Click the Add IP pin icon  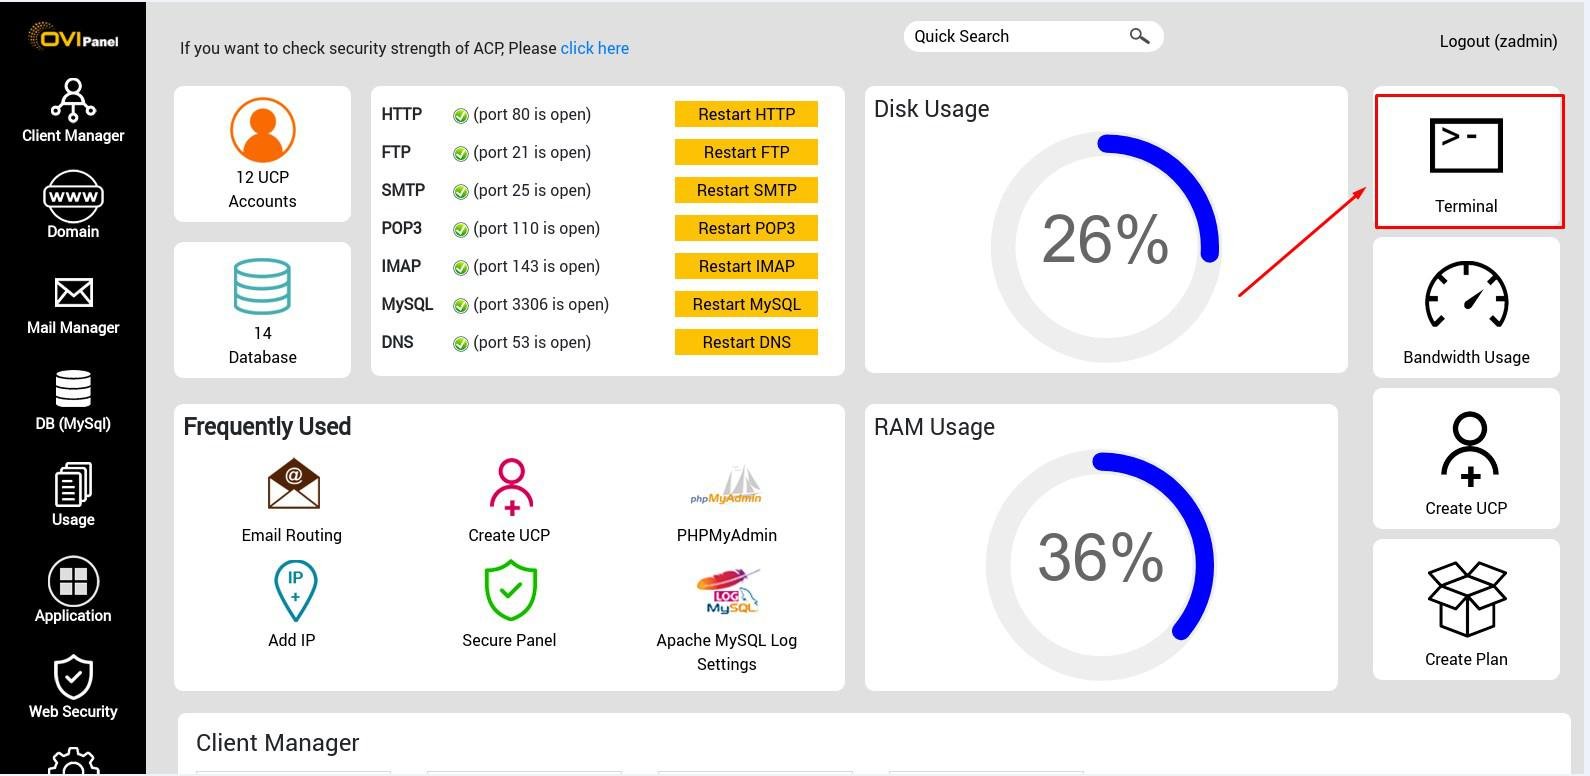[x=294, y=590]
